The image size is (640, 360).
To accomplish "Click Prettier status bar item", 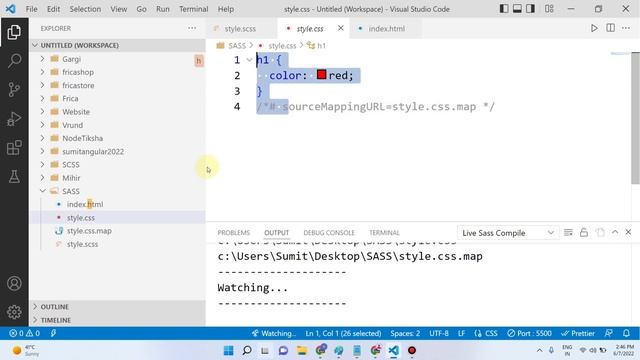I will (578, 333).
